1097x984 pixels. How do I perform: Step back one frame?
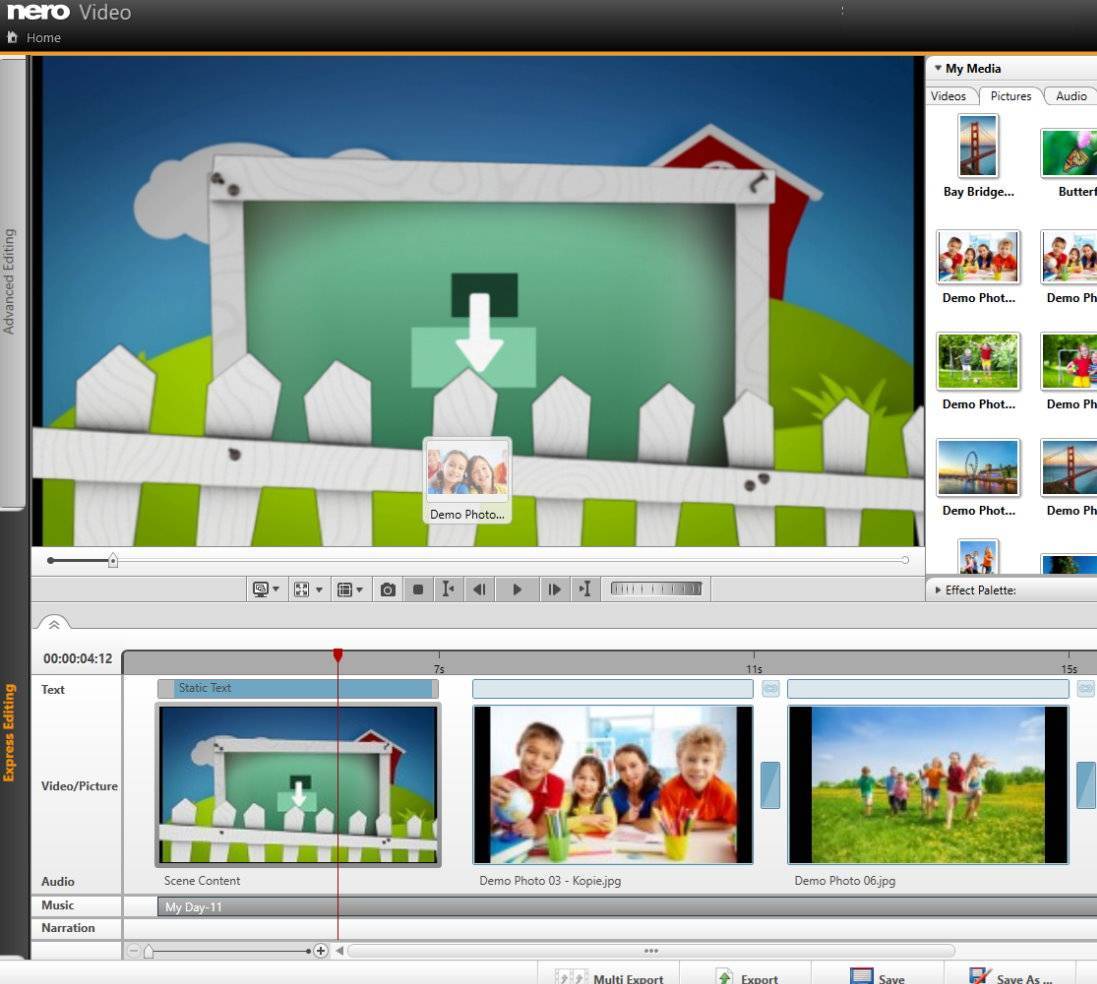[479, 590]
